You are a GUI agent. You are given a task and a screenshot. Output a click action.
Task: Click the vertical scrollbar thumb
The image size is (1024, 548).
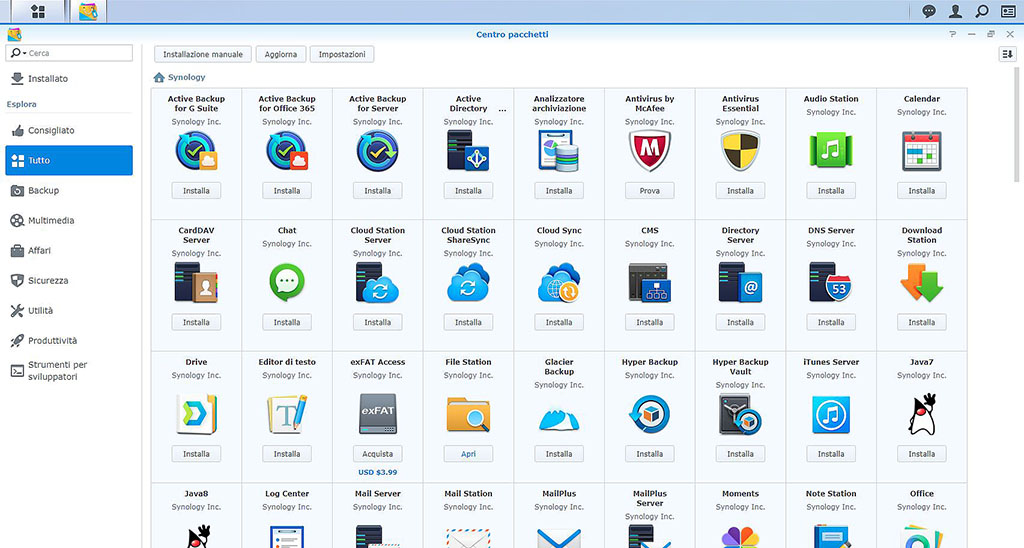[1016, 124]
